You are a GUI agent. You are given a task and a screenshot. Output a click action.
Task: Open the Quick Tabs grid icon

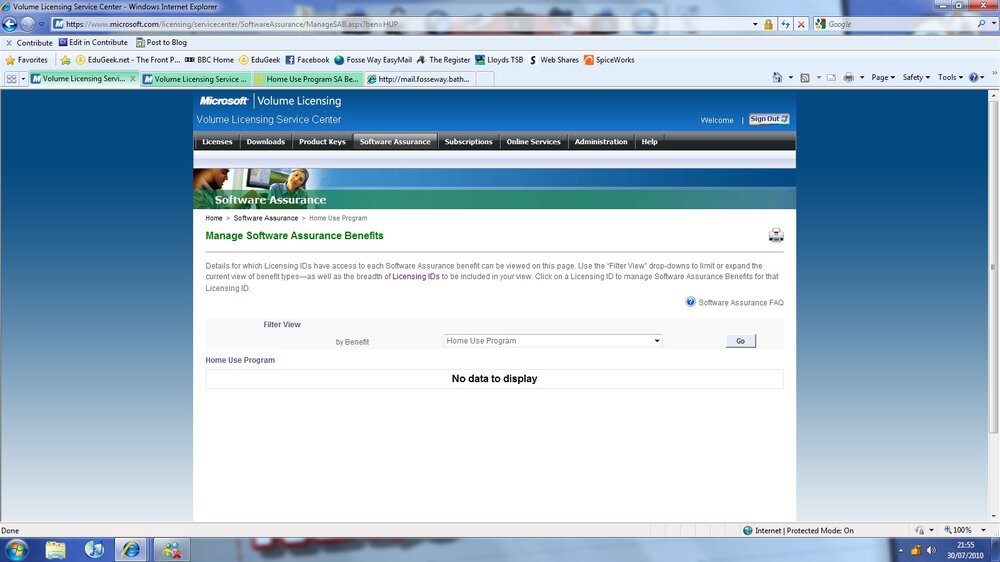pyautogui.click(x=11, y=78)
